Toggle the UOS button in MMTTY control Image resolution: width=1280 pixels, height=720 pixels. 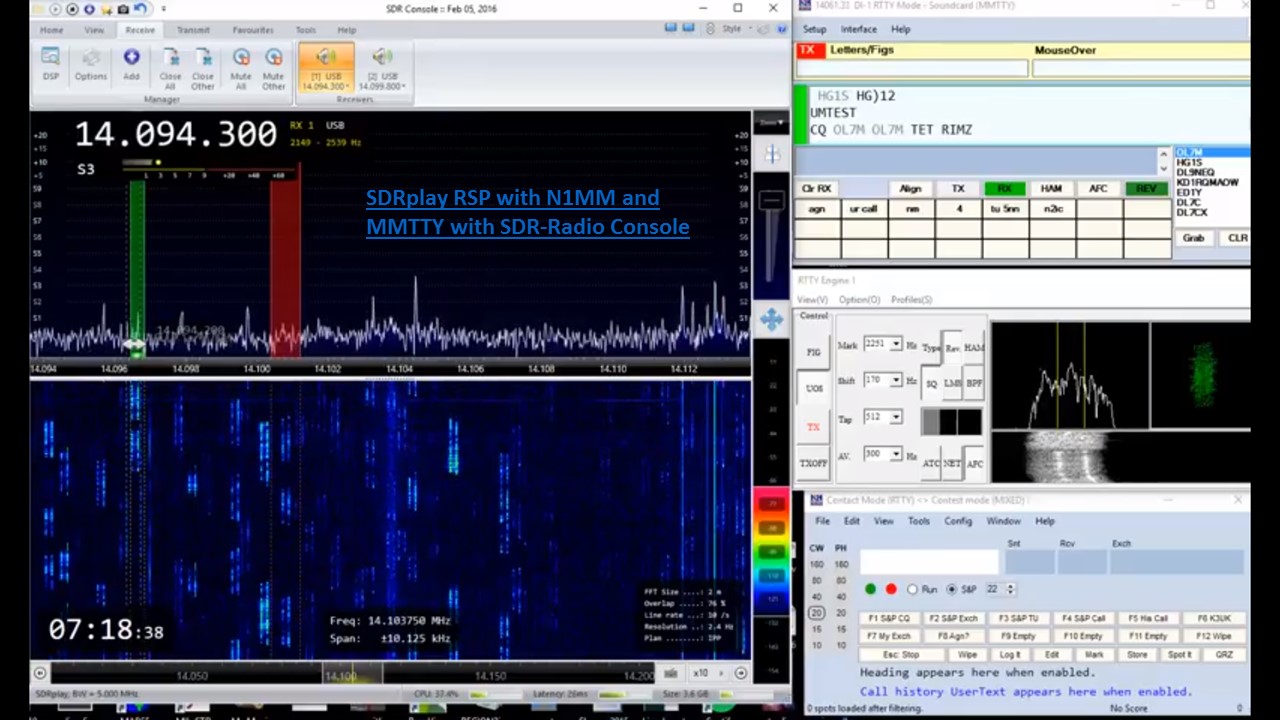(x=813, y=389)
